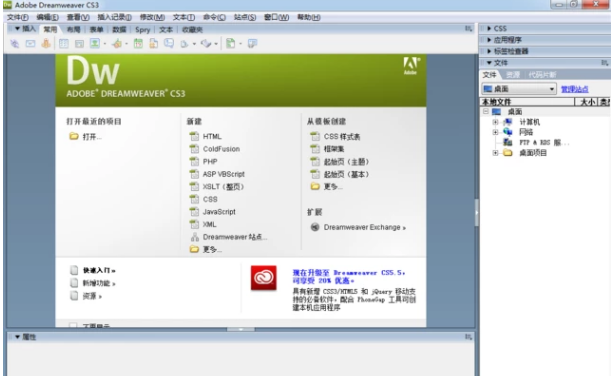Image resolution: width=611 pixels, height=376 pixels.
Task: Click the Media insert icon
Action: tap(117, 44)
